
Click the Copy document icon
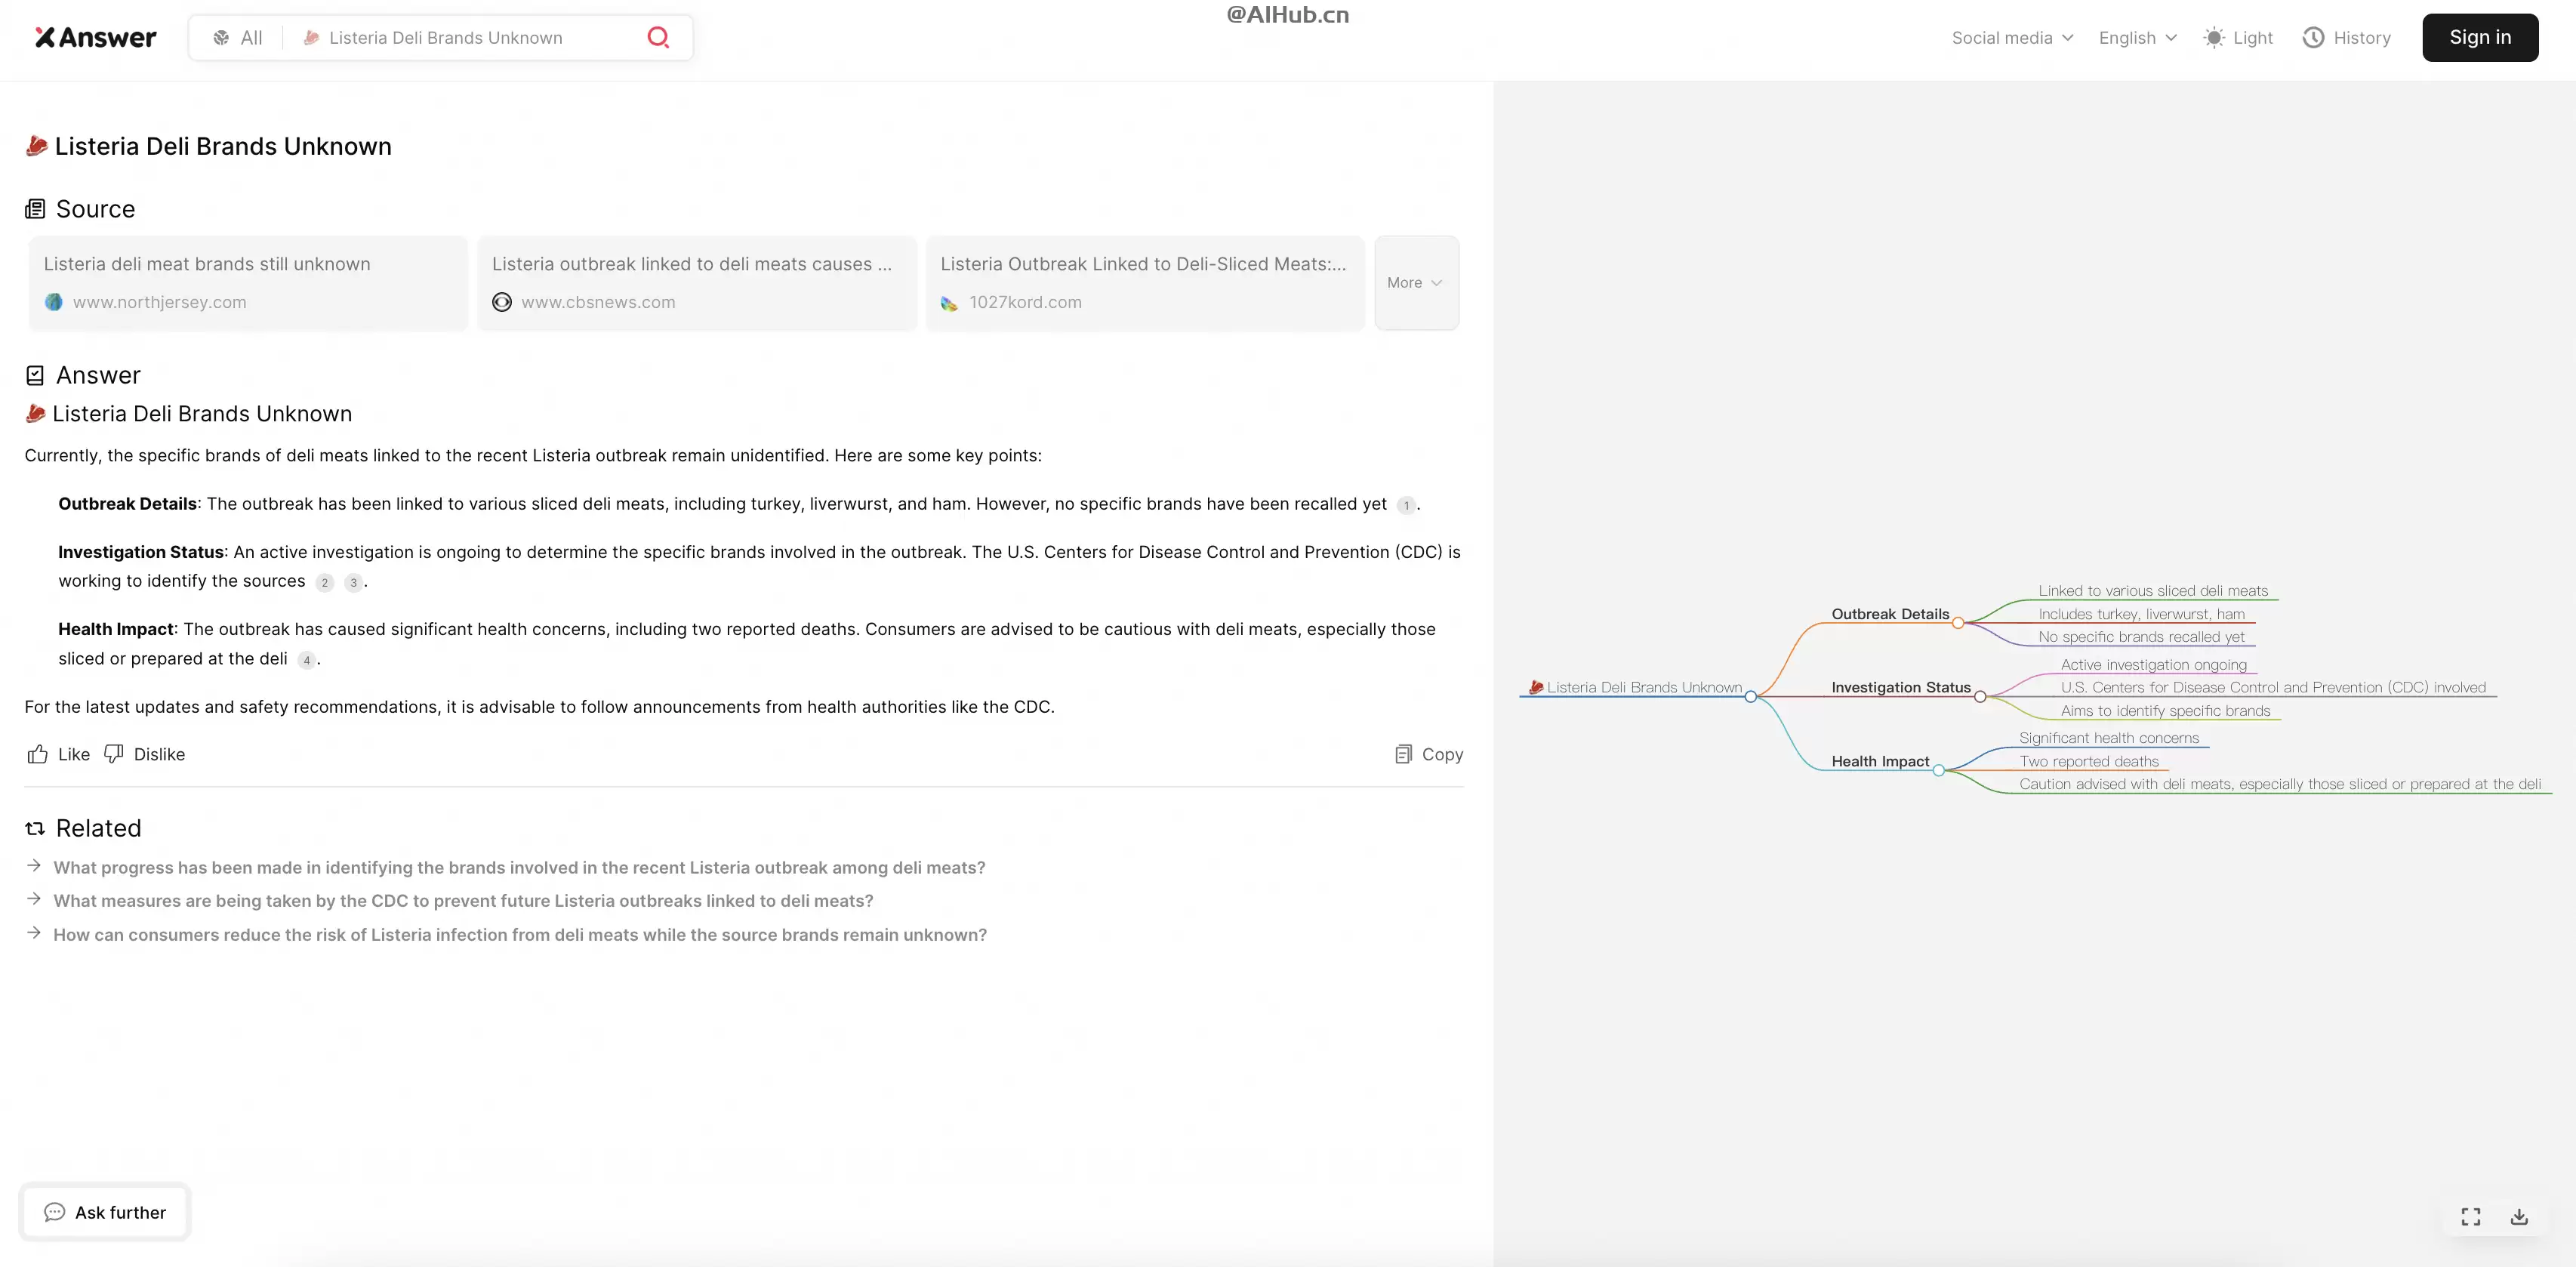point(1403,755)
